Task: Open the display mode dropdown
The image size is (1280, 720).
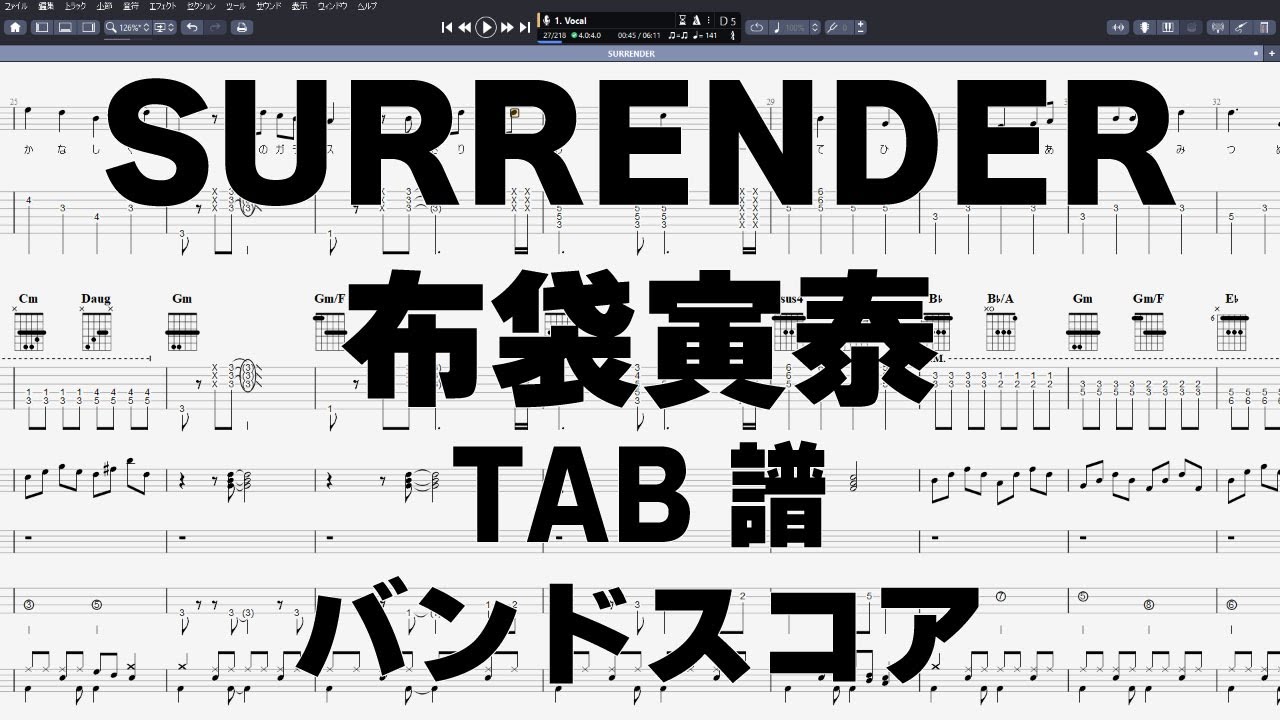Action: tap(164, 27)
